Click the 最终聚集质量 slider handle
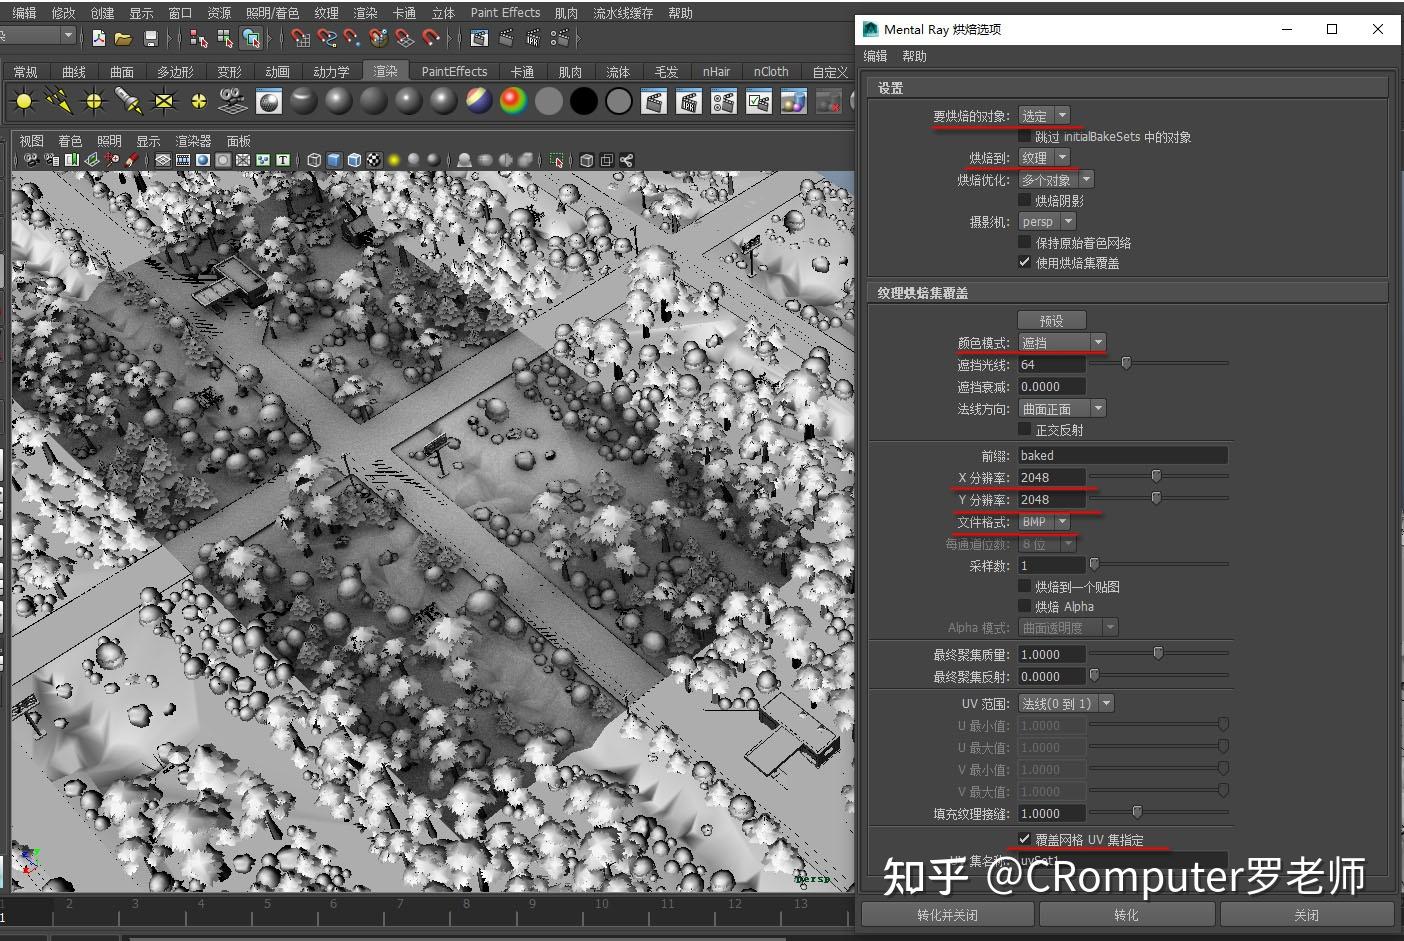 point(1158,652)
